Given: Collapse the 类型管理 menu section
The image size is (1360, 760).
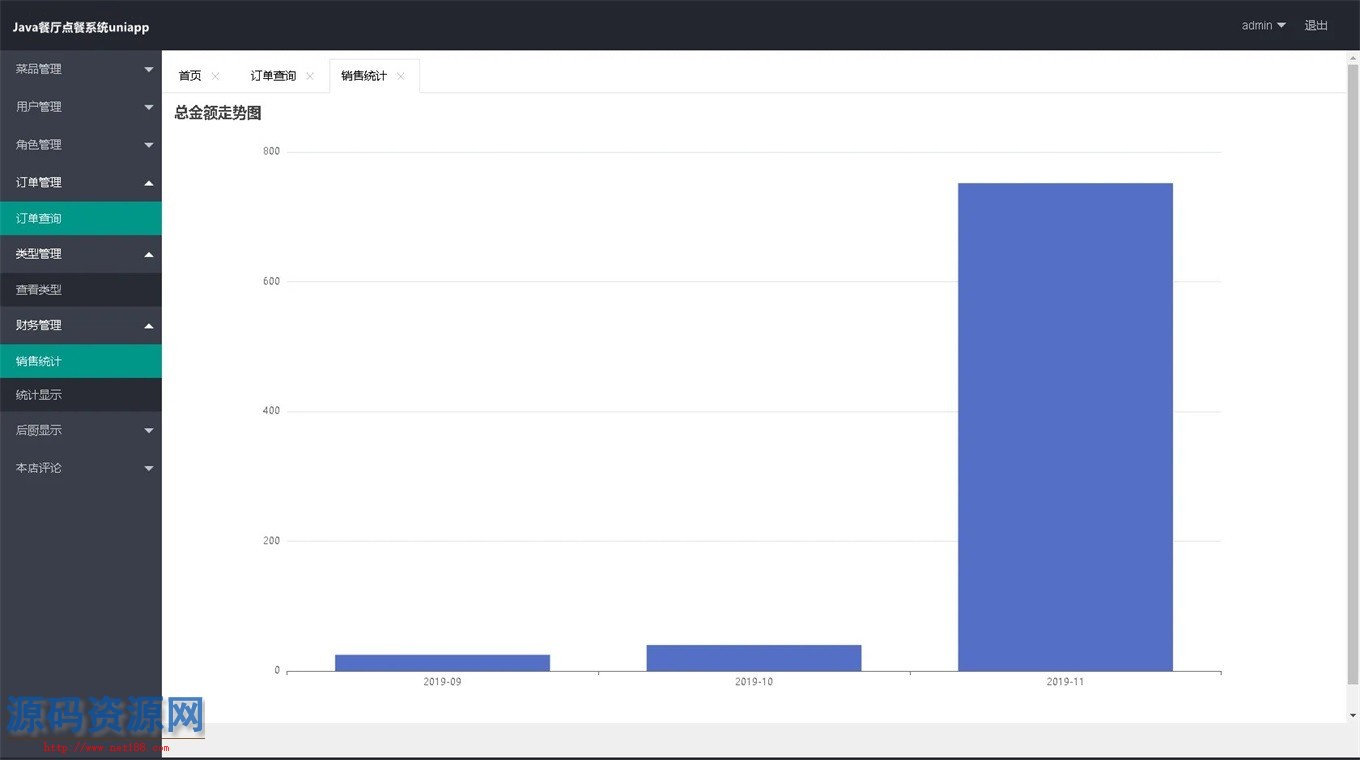Looking at the screenshot, I should point(80,254).
